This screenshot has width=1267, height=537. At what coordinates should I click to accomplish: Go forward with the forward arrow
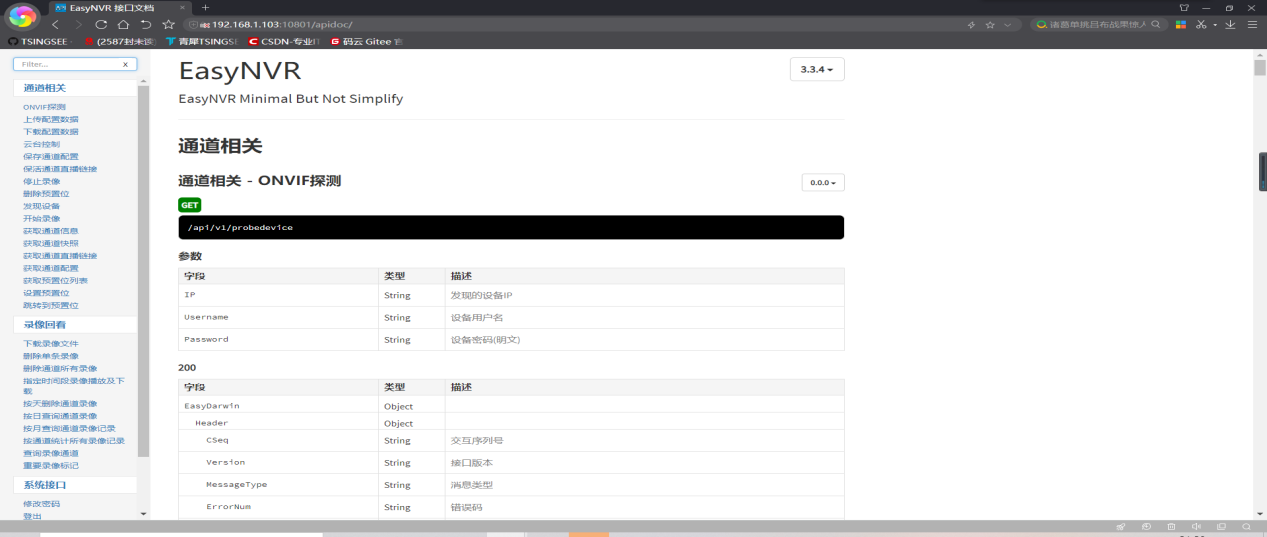77,24
